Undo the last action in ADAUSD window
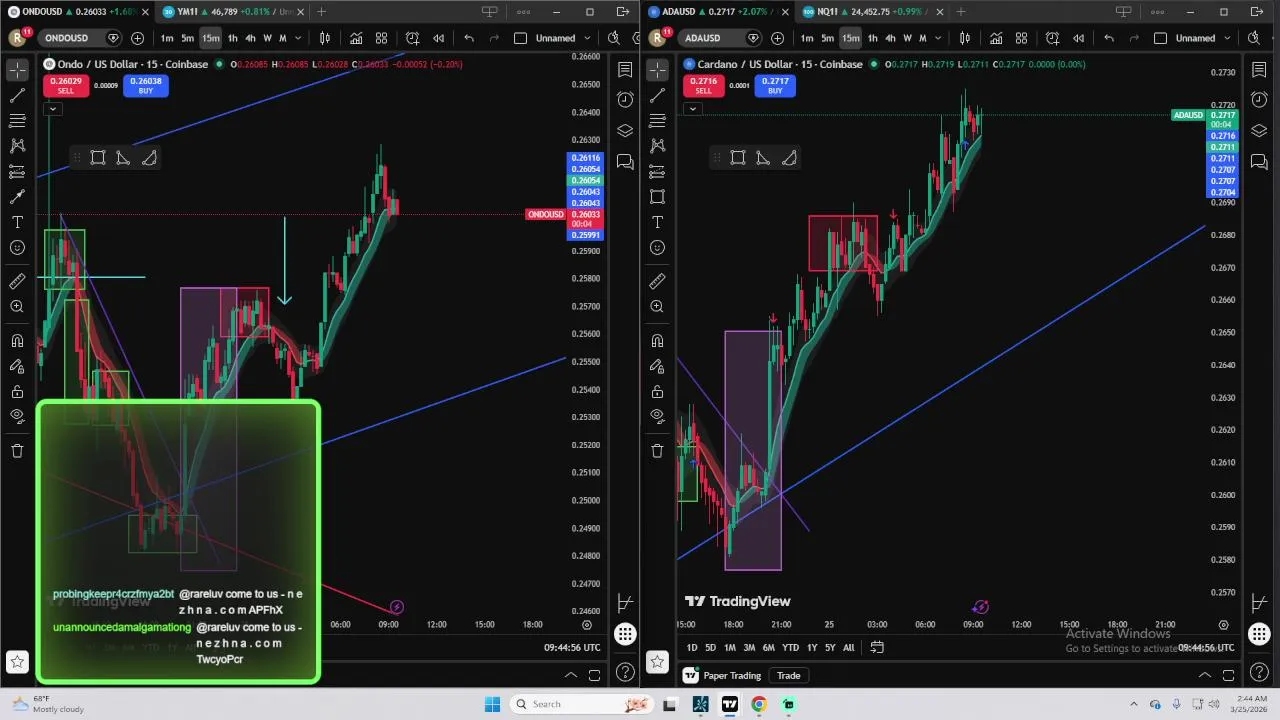1280x720 pixels. tap(1109, 38)
